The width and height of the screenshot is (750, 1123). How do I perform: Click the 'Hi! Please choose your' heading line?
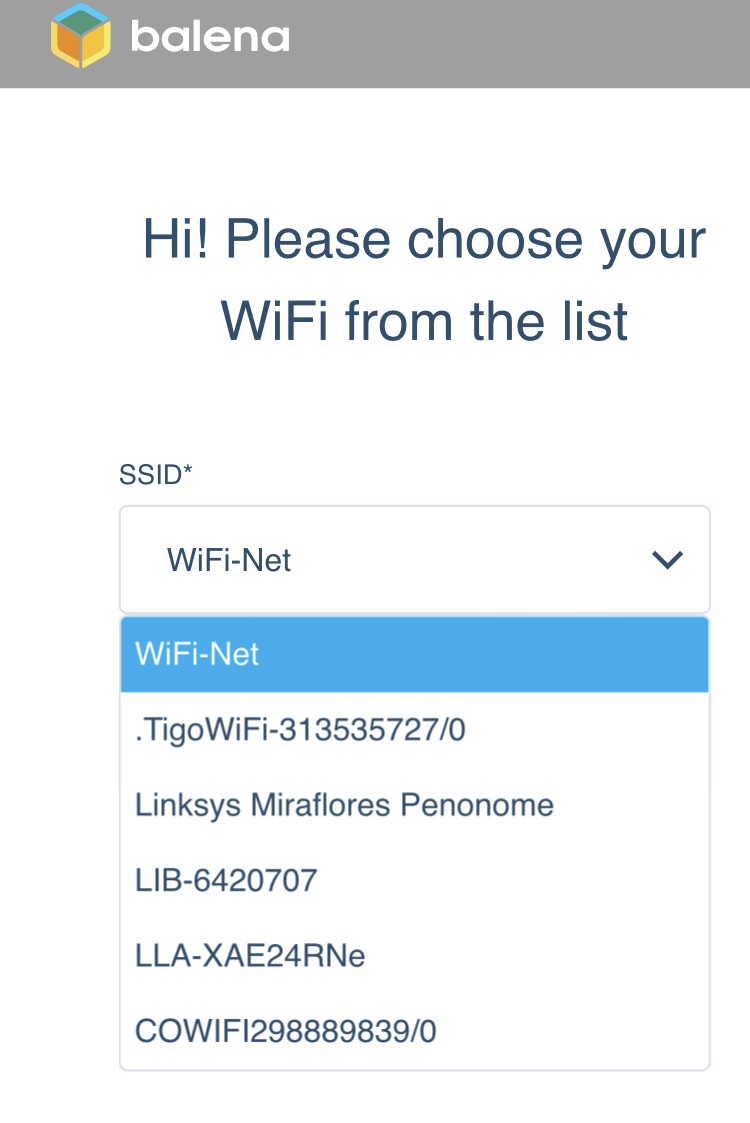point(424,240)
